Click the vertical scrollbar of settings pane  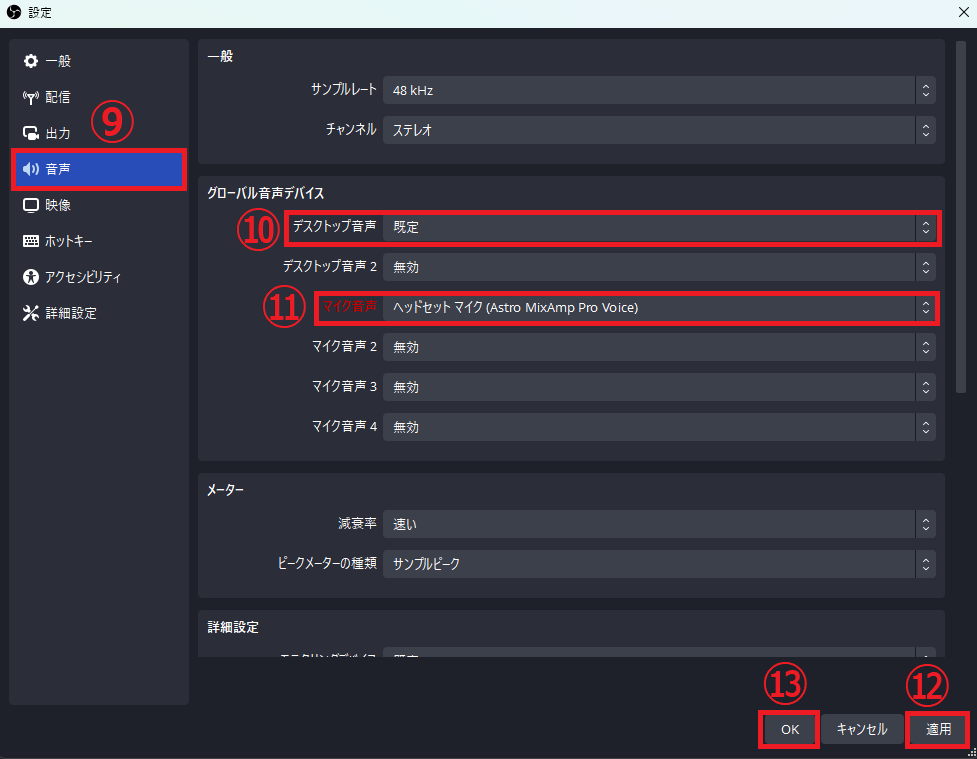(960, 217)
